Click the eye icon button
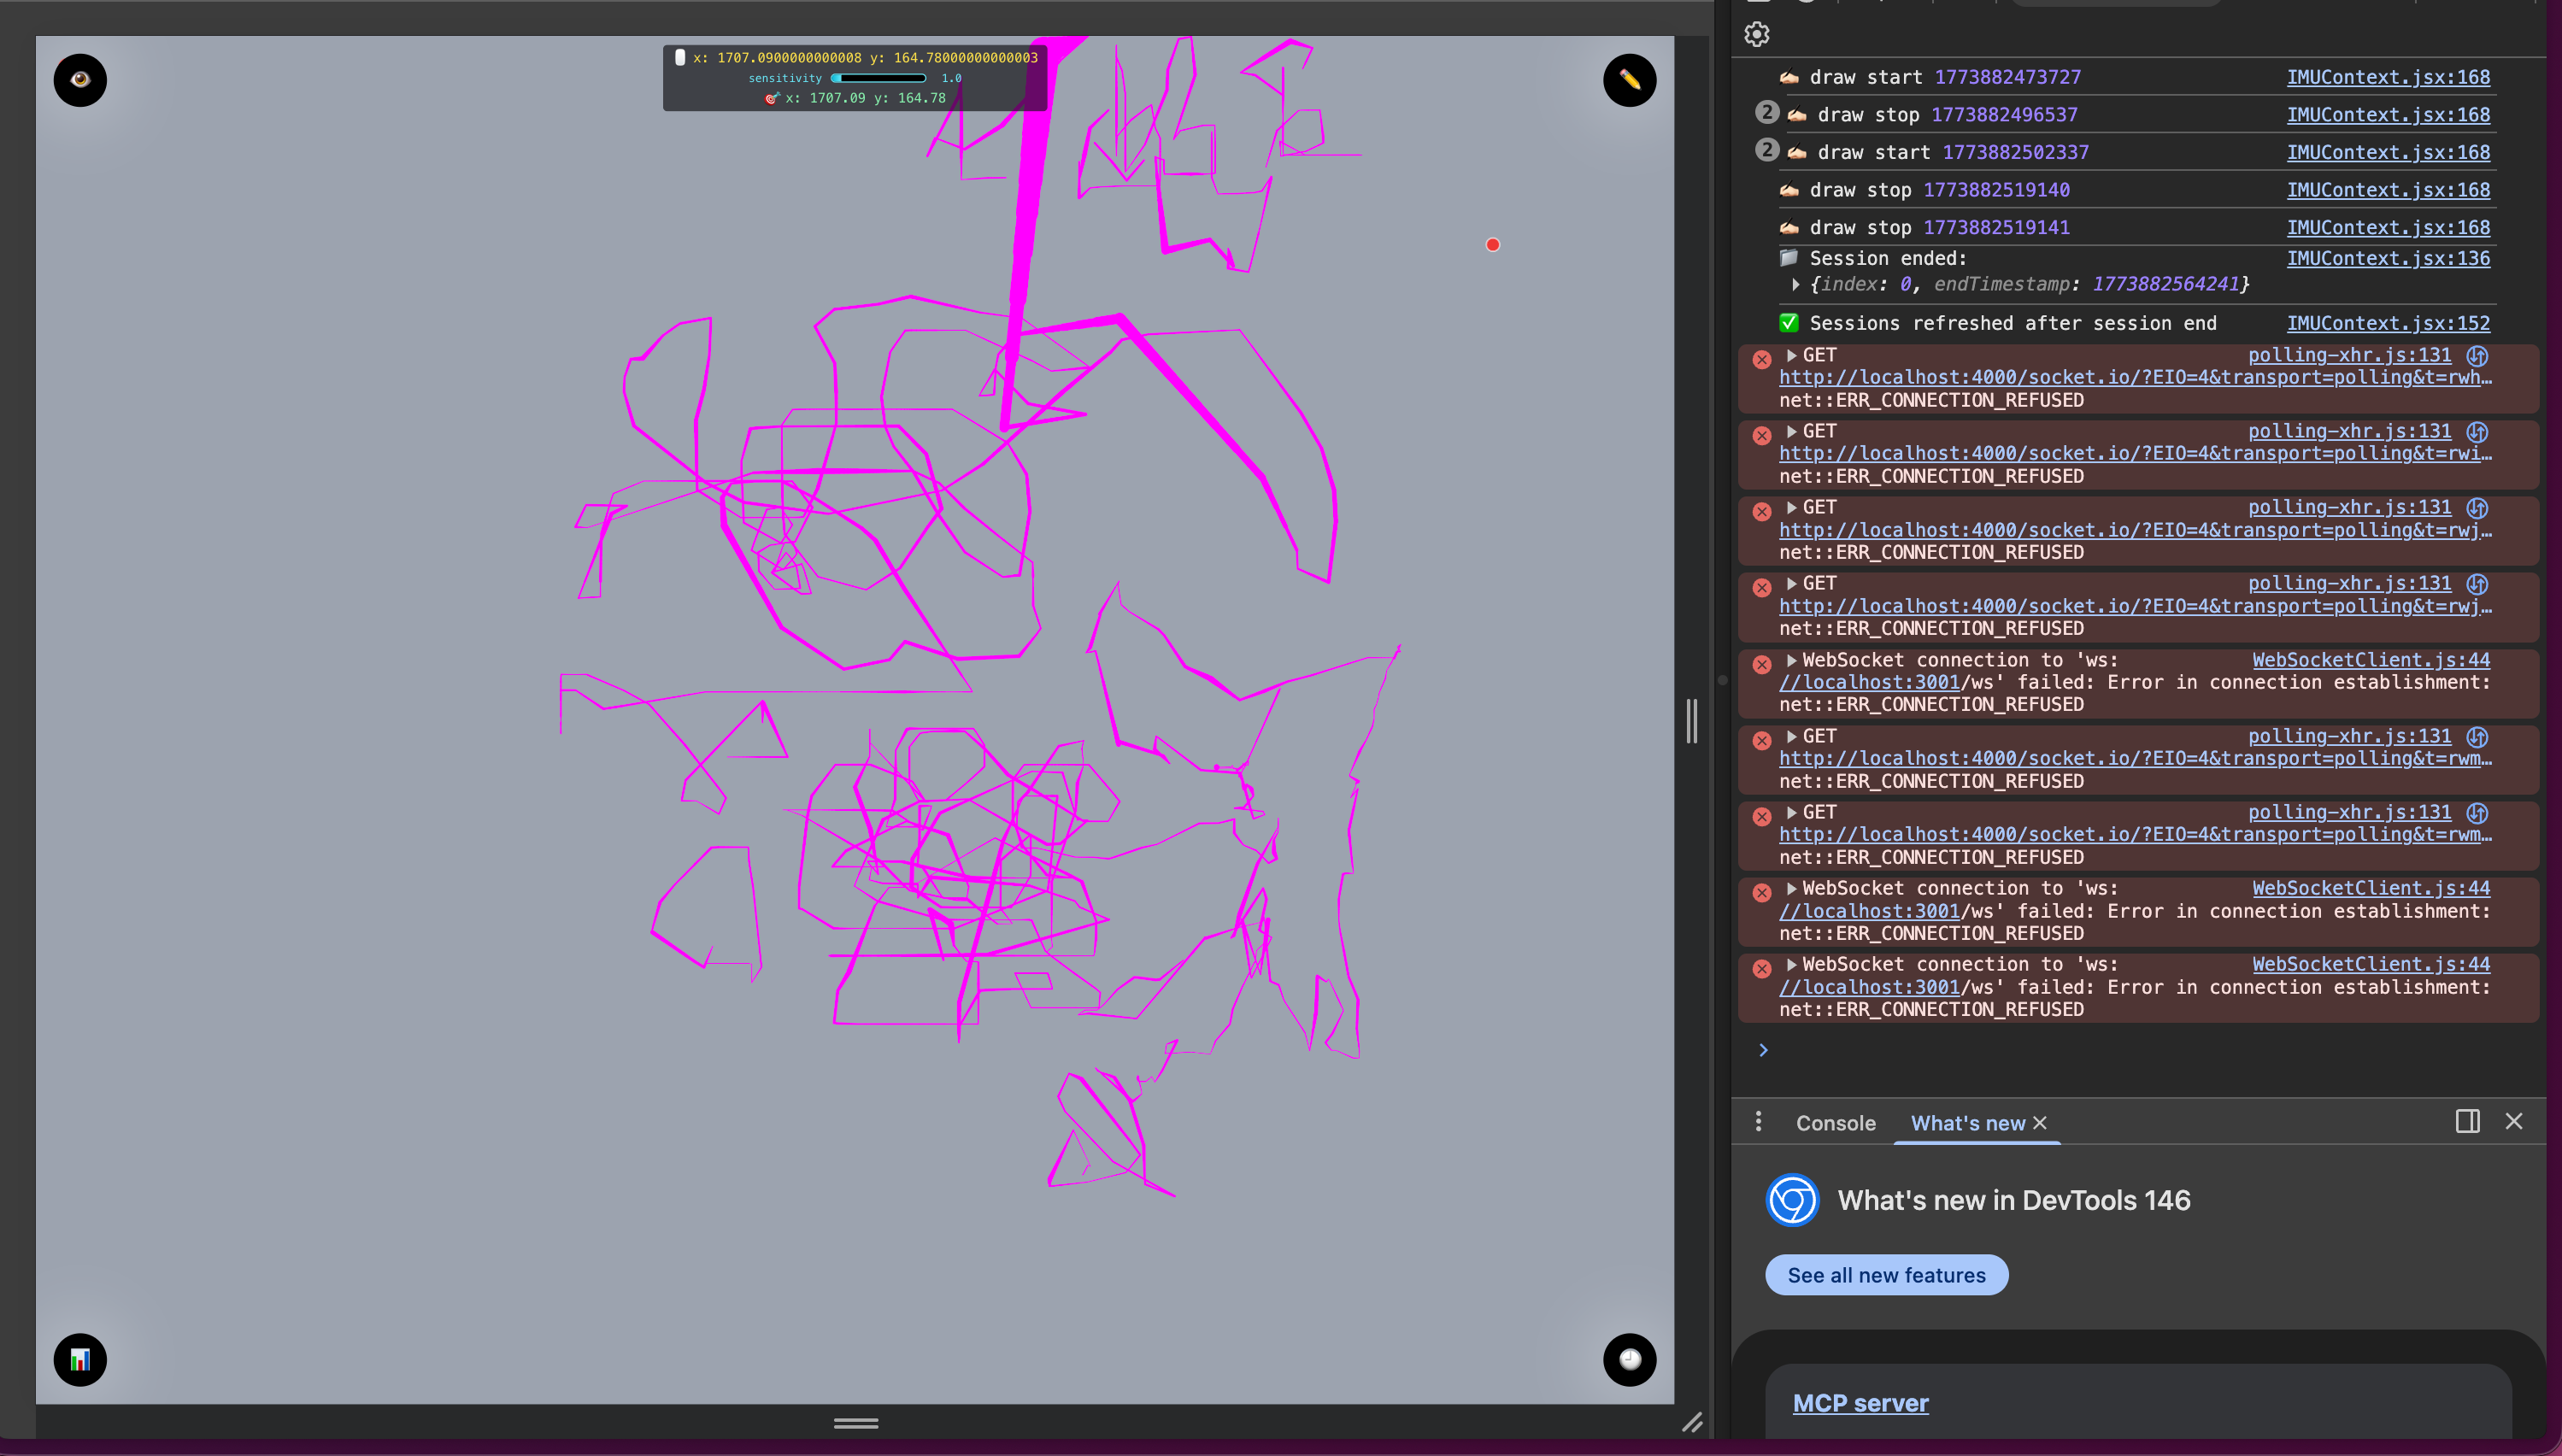The width and height of the screenshot is (2562, 1456). [x=80, y=80]
